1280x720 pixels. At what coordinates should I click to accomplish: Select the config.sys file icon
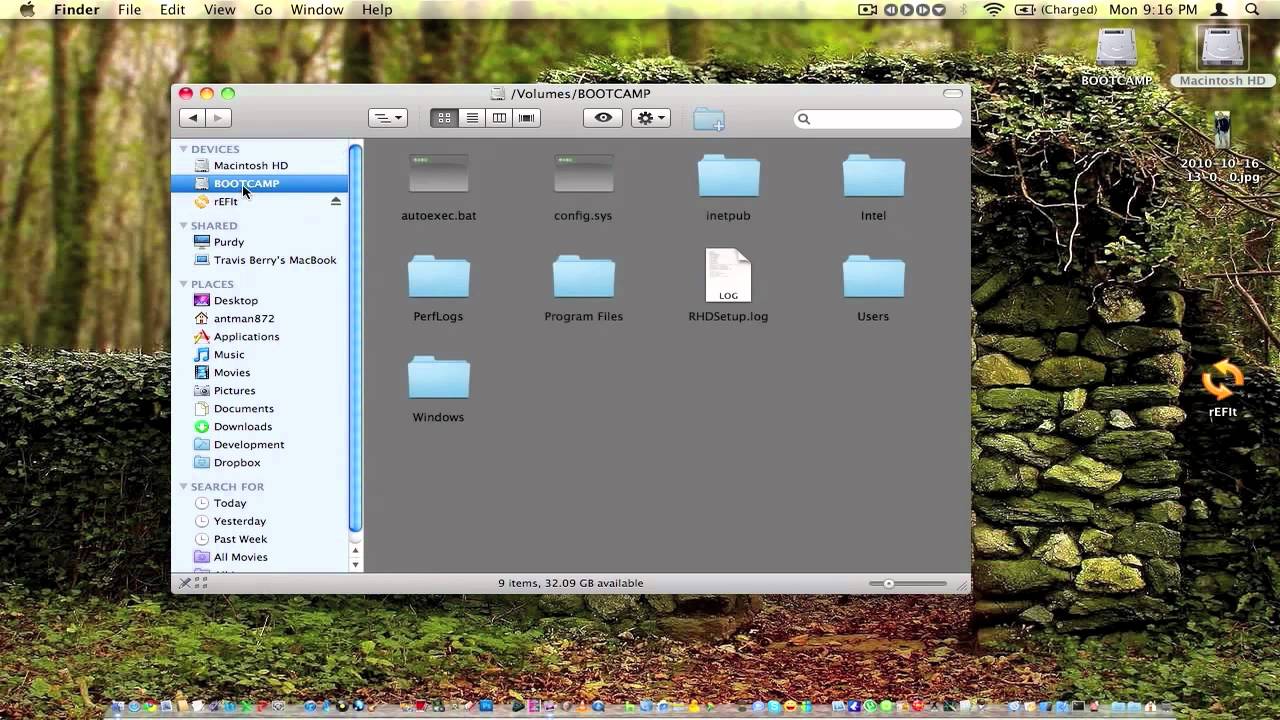(x=583, y=174)
